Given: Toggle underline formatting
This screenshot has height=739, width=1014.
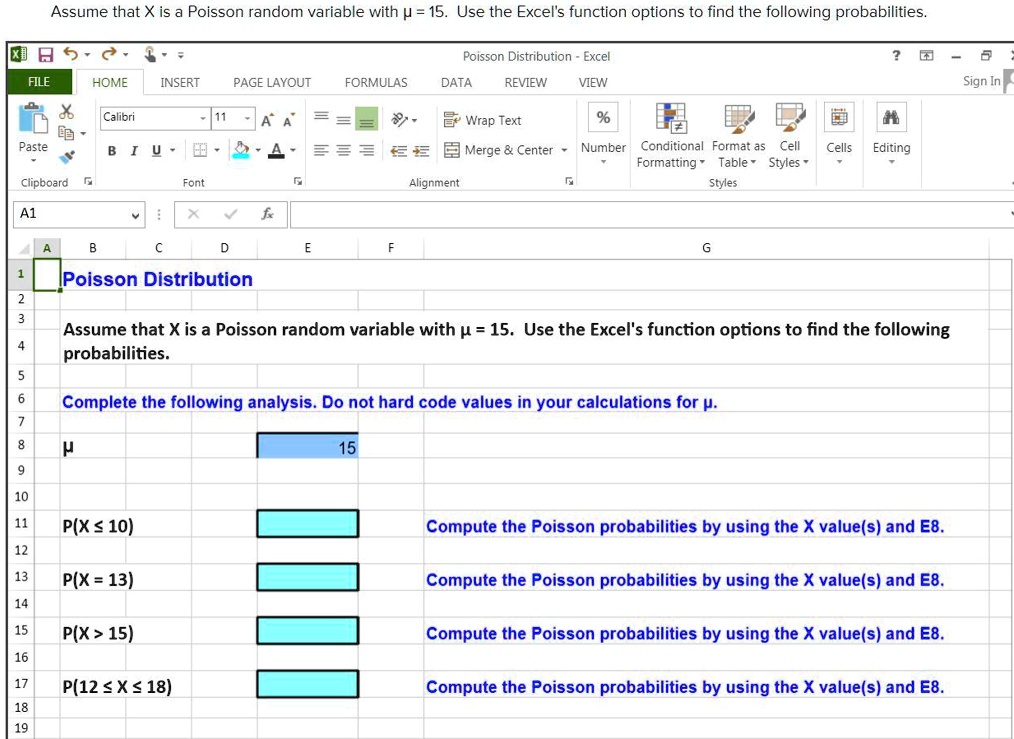Looking at the screenshot, I should pyautogui.click(x=156, y=149).
